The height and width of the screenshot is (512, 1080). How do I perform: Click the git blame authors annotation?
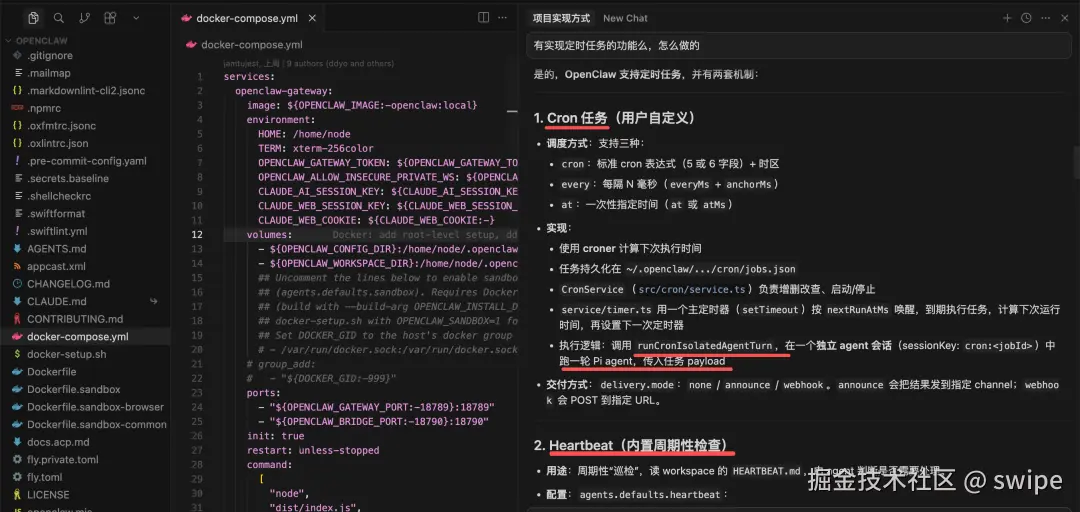[x=309, y=63]
